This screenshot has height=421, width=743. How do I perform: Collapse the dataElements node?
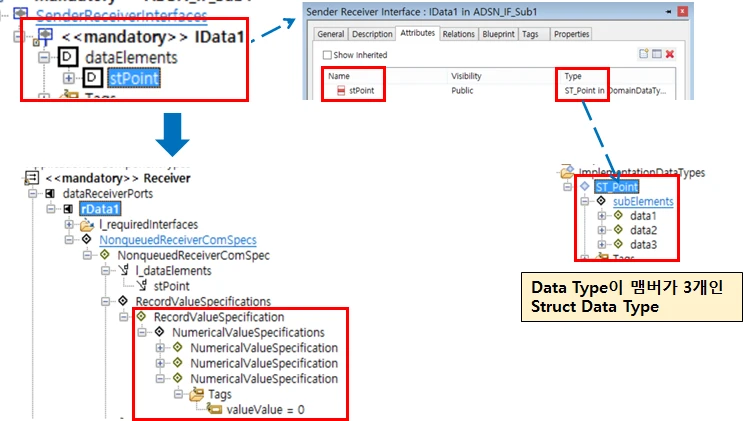(x=44, y=57)
